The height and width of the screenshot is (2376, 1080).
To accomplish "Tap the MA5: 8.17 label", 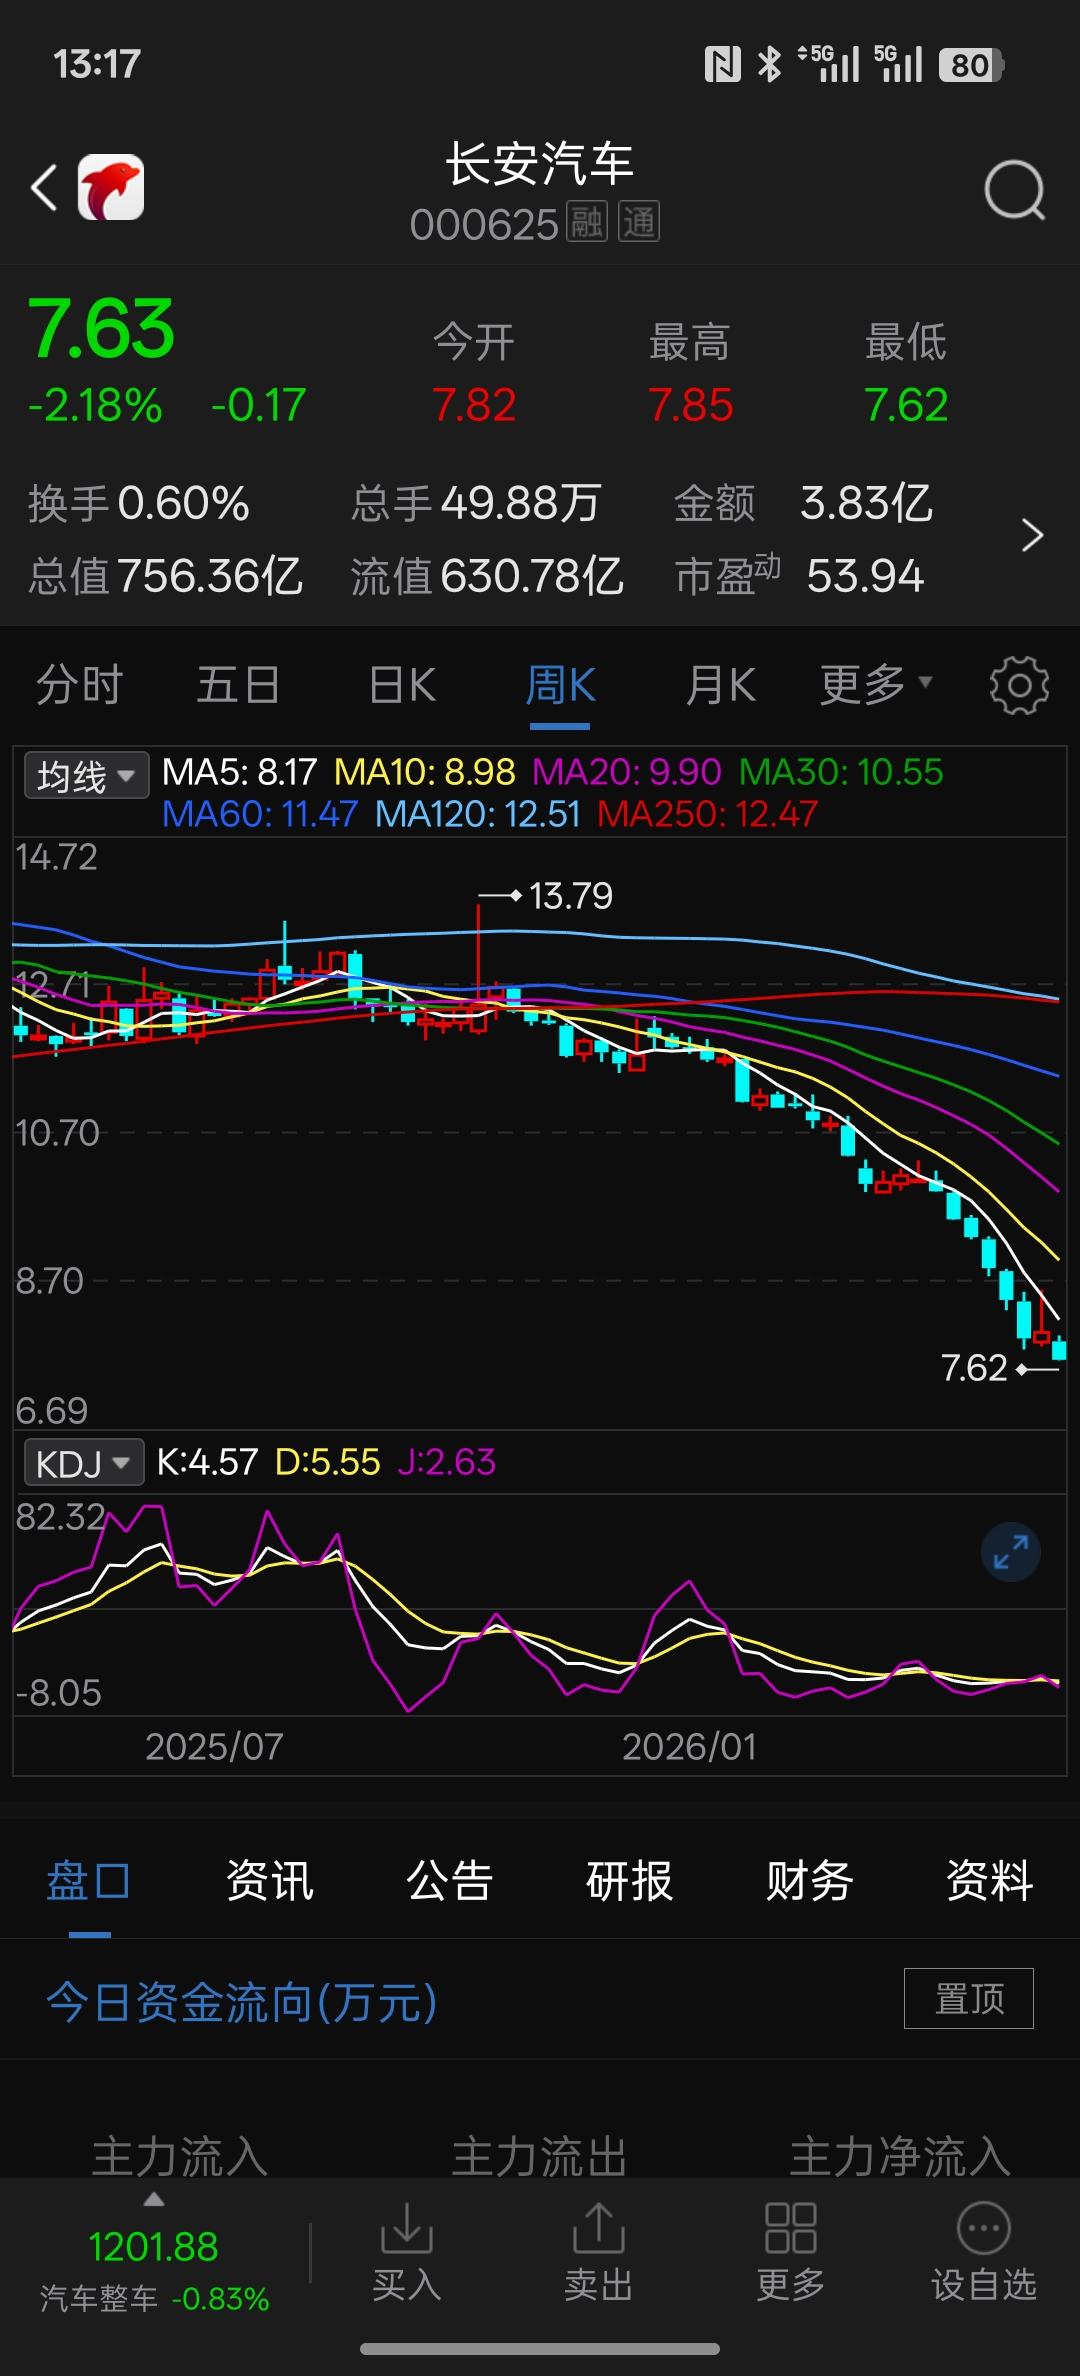I will coord(239,772).
